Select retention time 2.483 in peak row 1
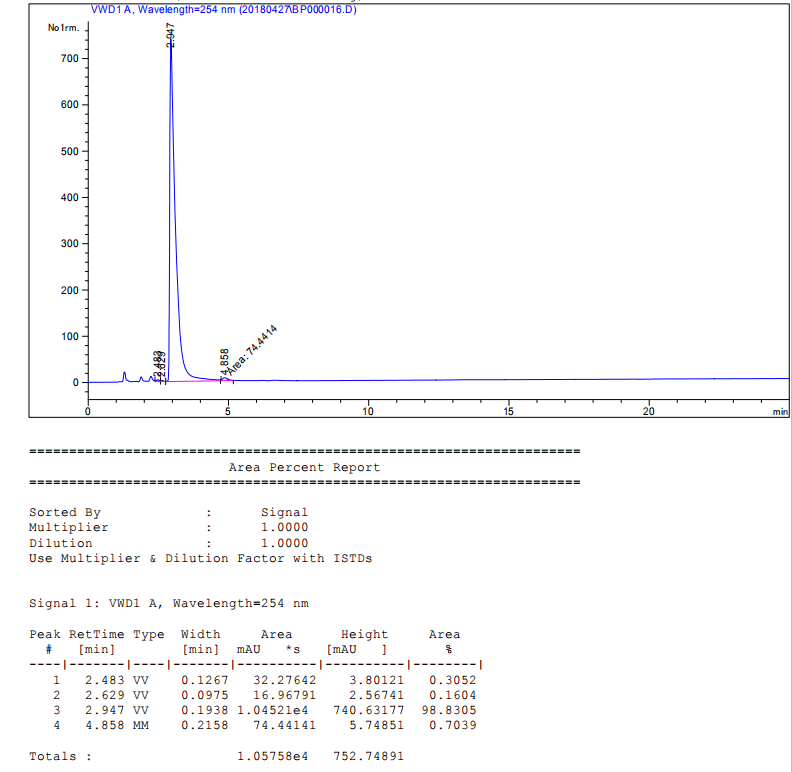This screenshot has height=772, width=792. pyautogui.click(x=104, y=680)
